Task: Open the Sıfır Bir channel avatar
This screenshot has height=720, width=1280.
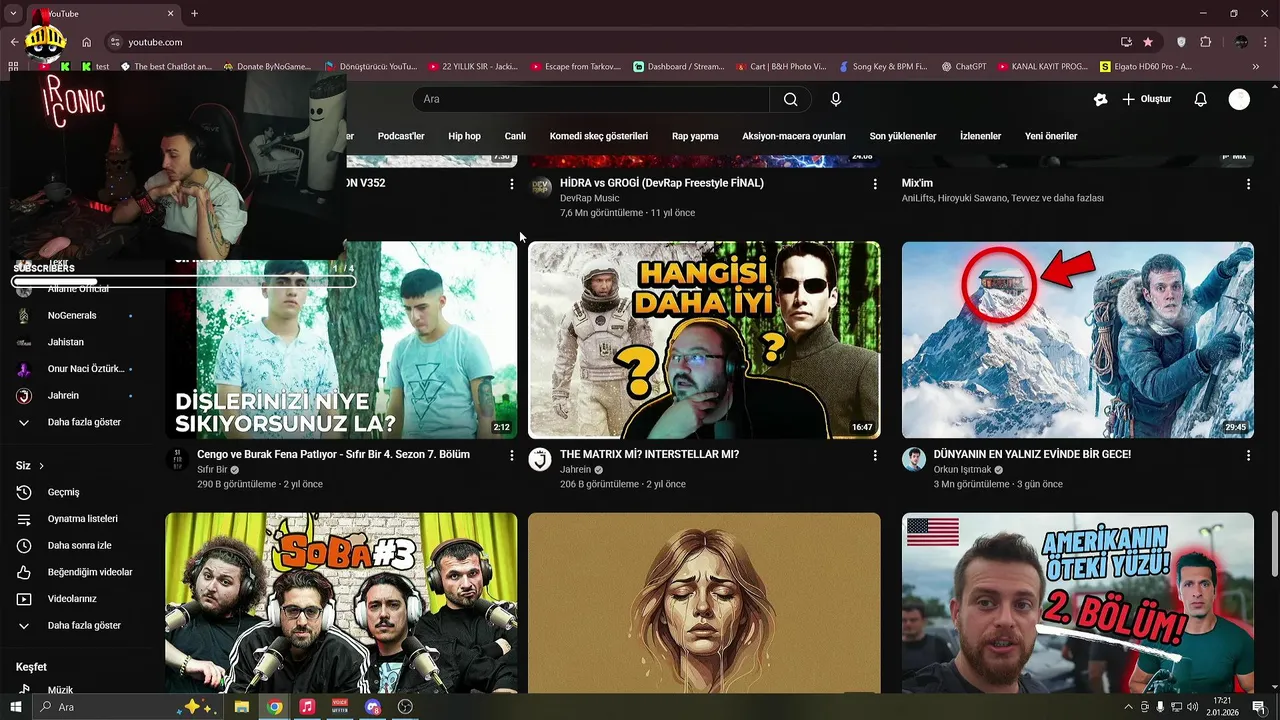Action: 177,459
